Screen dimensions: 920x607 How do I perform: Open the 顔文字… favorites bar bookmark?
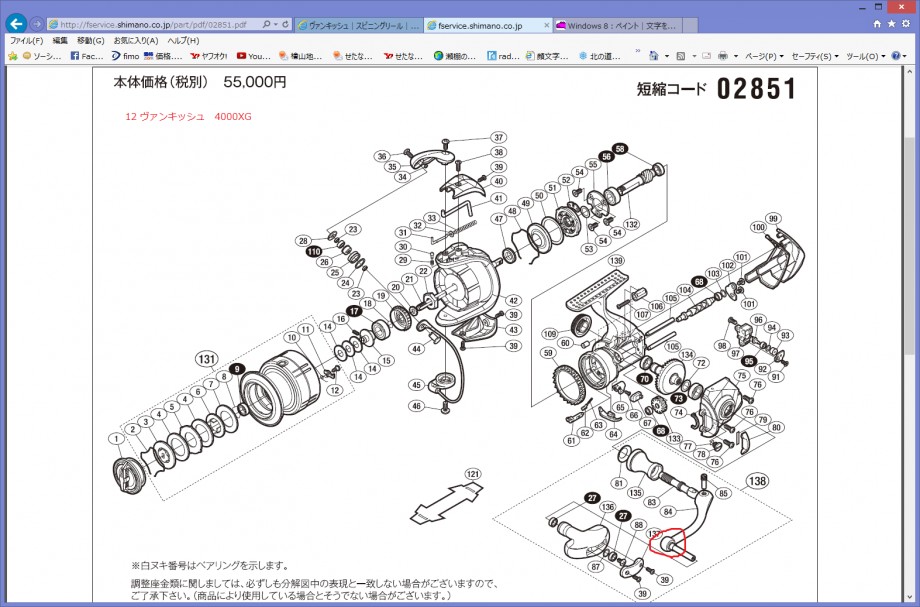[547, 56]
